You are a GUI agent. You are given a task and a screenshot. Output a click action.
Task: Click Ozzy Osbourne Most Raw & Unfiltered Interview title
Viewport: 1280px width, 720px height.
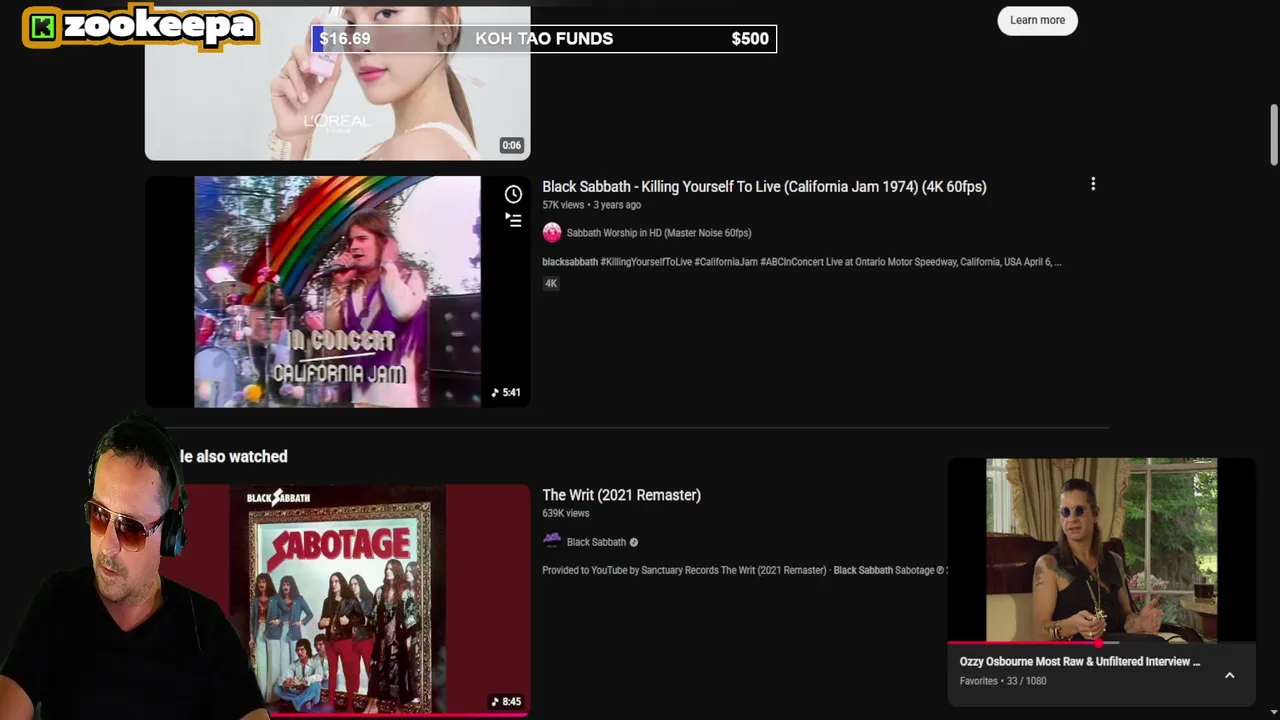click(x=1080, y=661)
